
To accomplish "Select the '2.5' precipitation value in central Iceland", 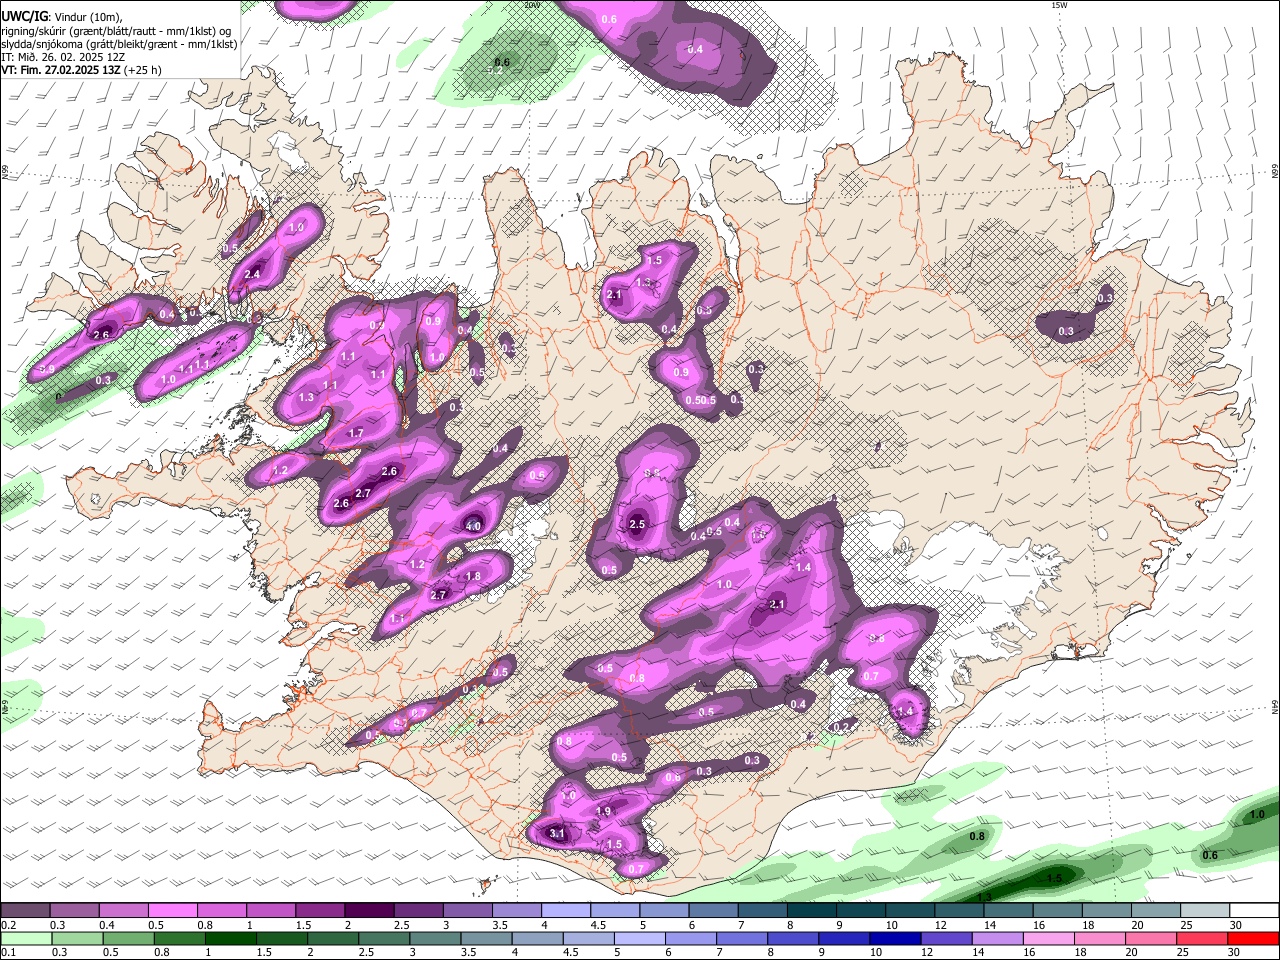I will pyautogui.click(x=637, y=525).
